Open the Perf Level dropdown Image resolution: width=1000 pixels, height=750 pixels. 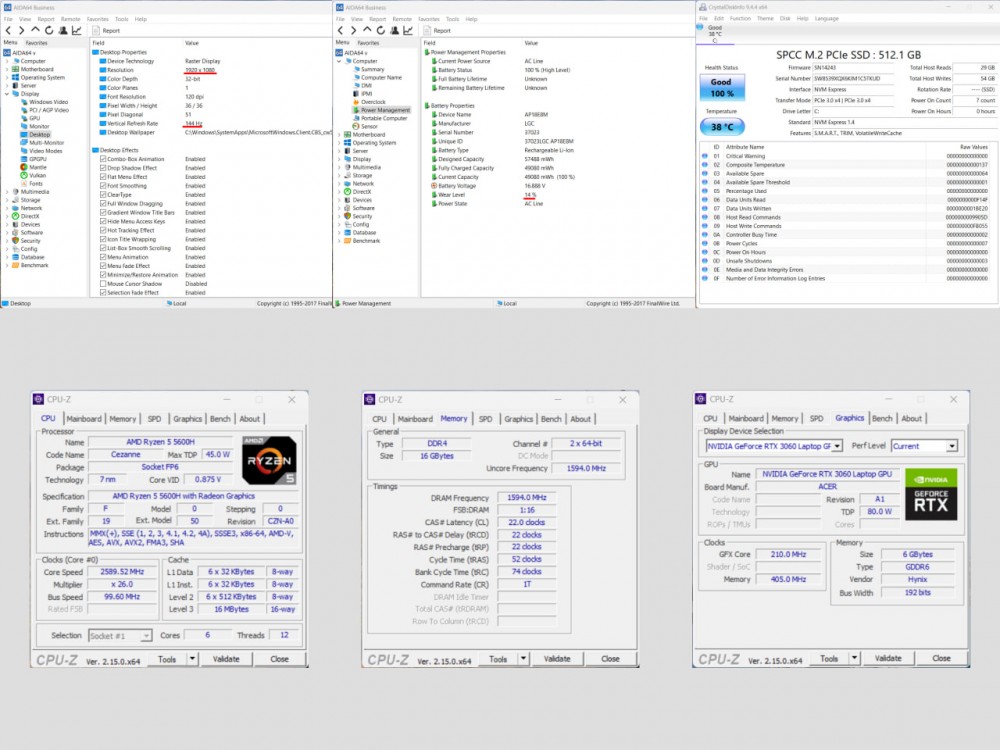coord(925,446)
